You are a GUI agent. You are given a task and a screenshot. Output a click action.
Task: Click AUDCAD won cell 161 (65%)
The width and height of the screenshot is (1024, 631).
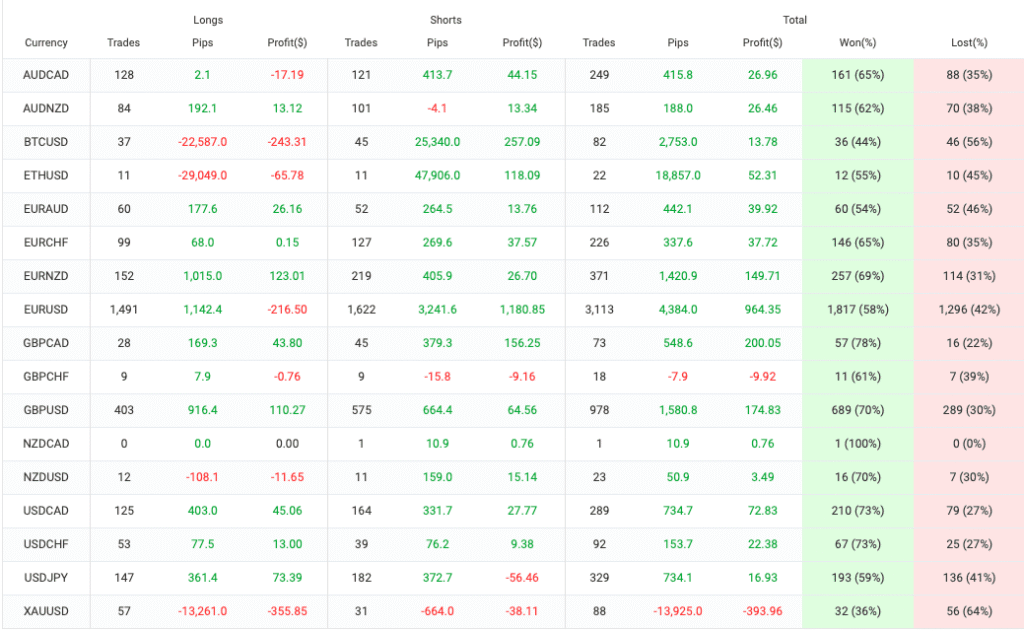point(856,75)
